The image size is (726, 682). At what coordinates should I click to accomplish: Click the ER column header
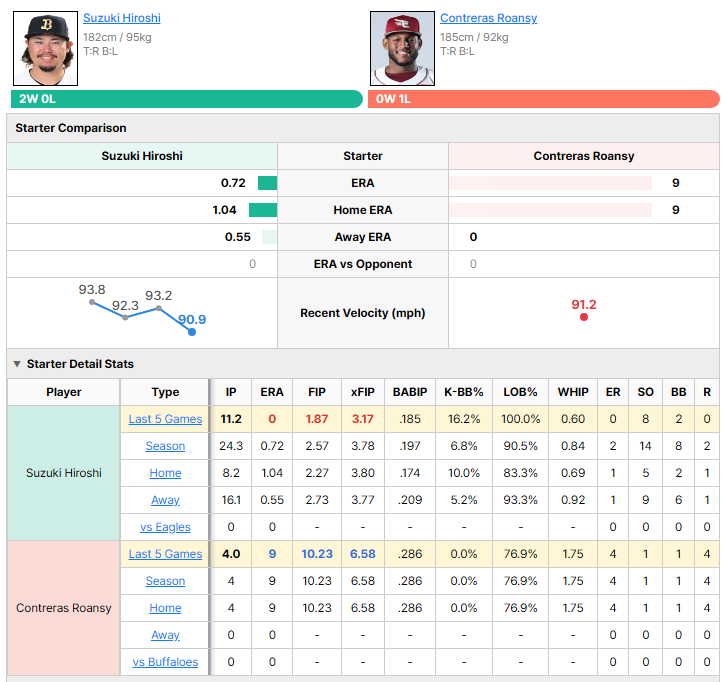613,392
